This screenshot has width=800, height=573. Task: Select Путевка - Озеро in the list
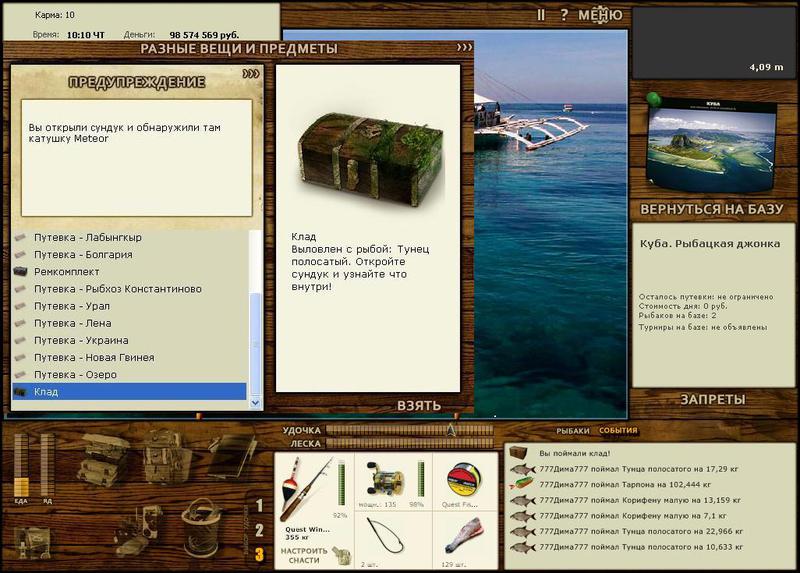129,375
